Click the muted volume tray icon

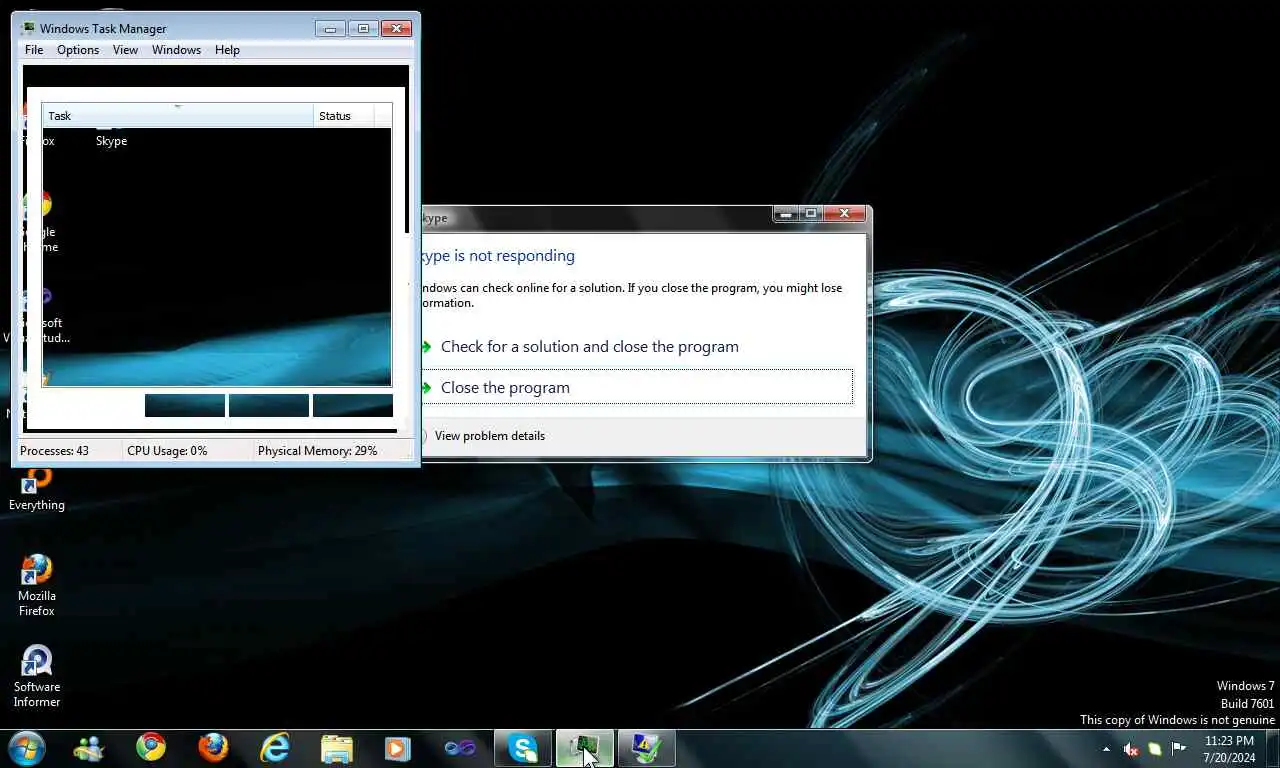[x=1131, y=749]
